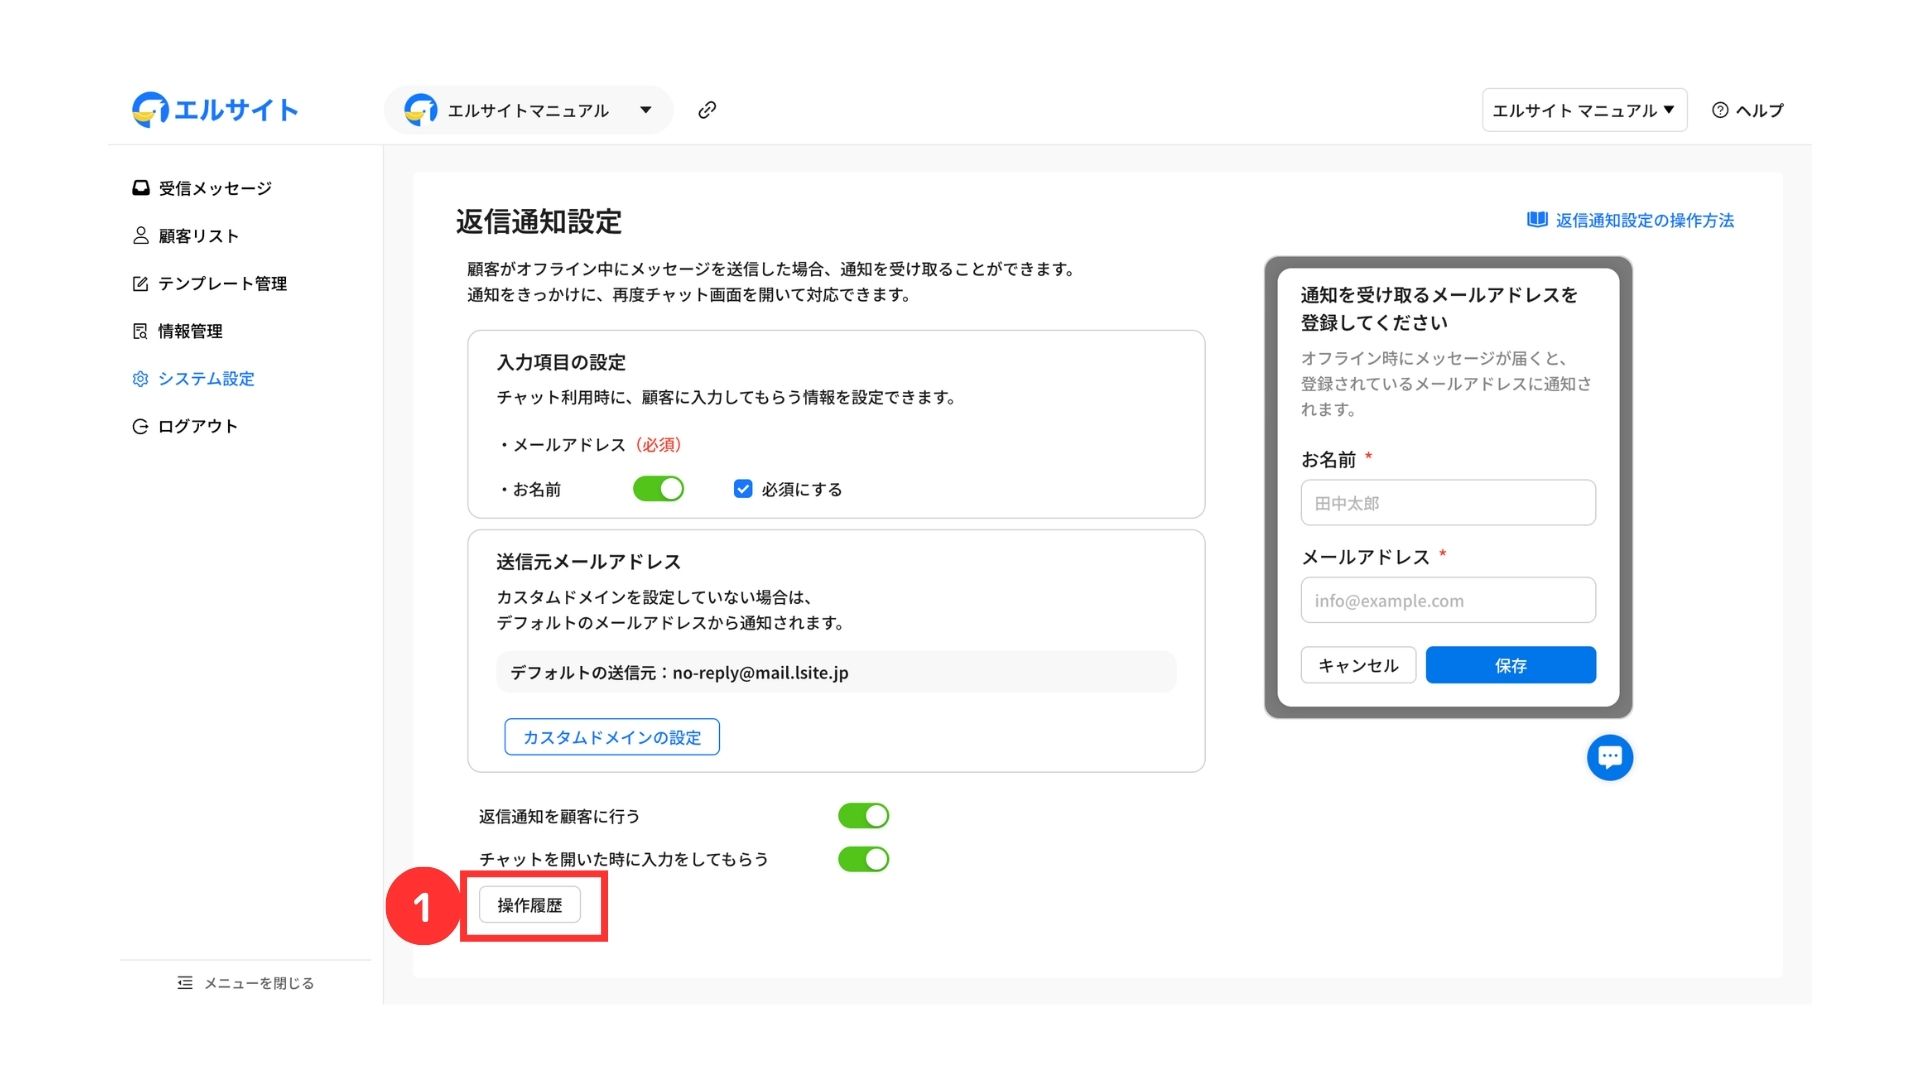Click the link chain icon near the header
The height and width of the screenshot is (1080, 1920).
point(707,110)
